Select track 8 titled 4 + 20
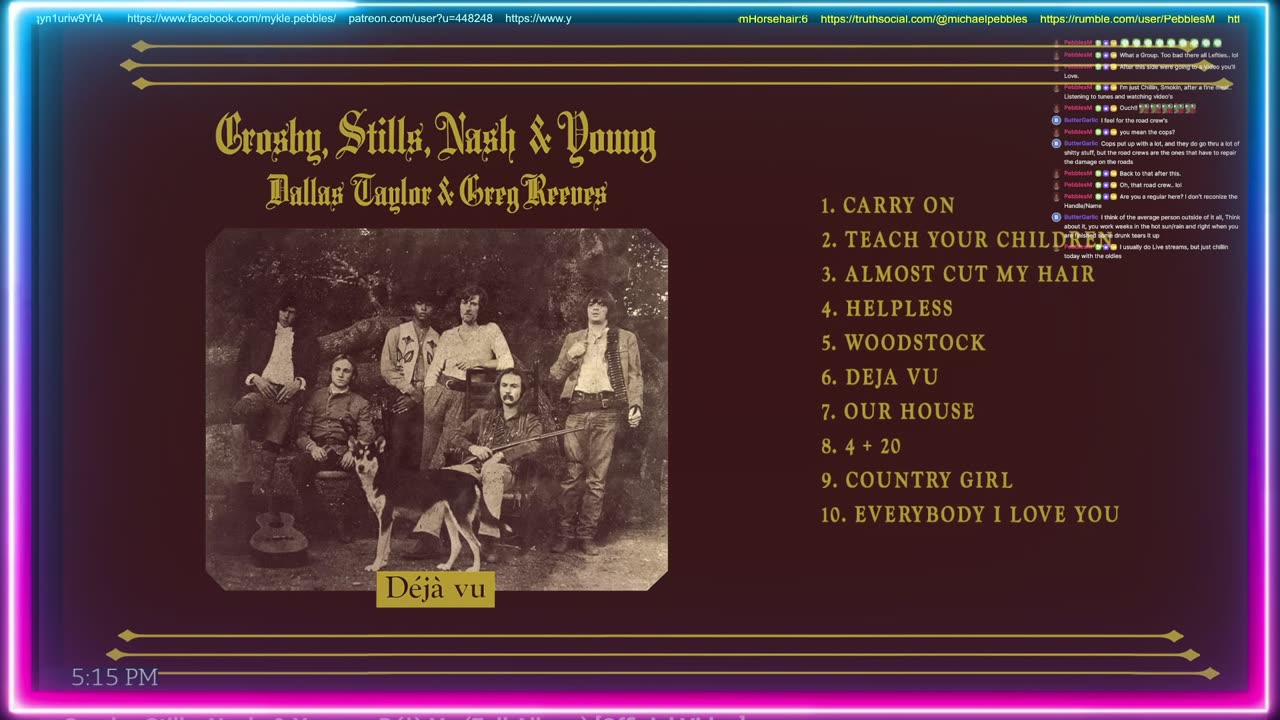This screenshot has width=1280, height=720. coord(861,446)
